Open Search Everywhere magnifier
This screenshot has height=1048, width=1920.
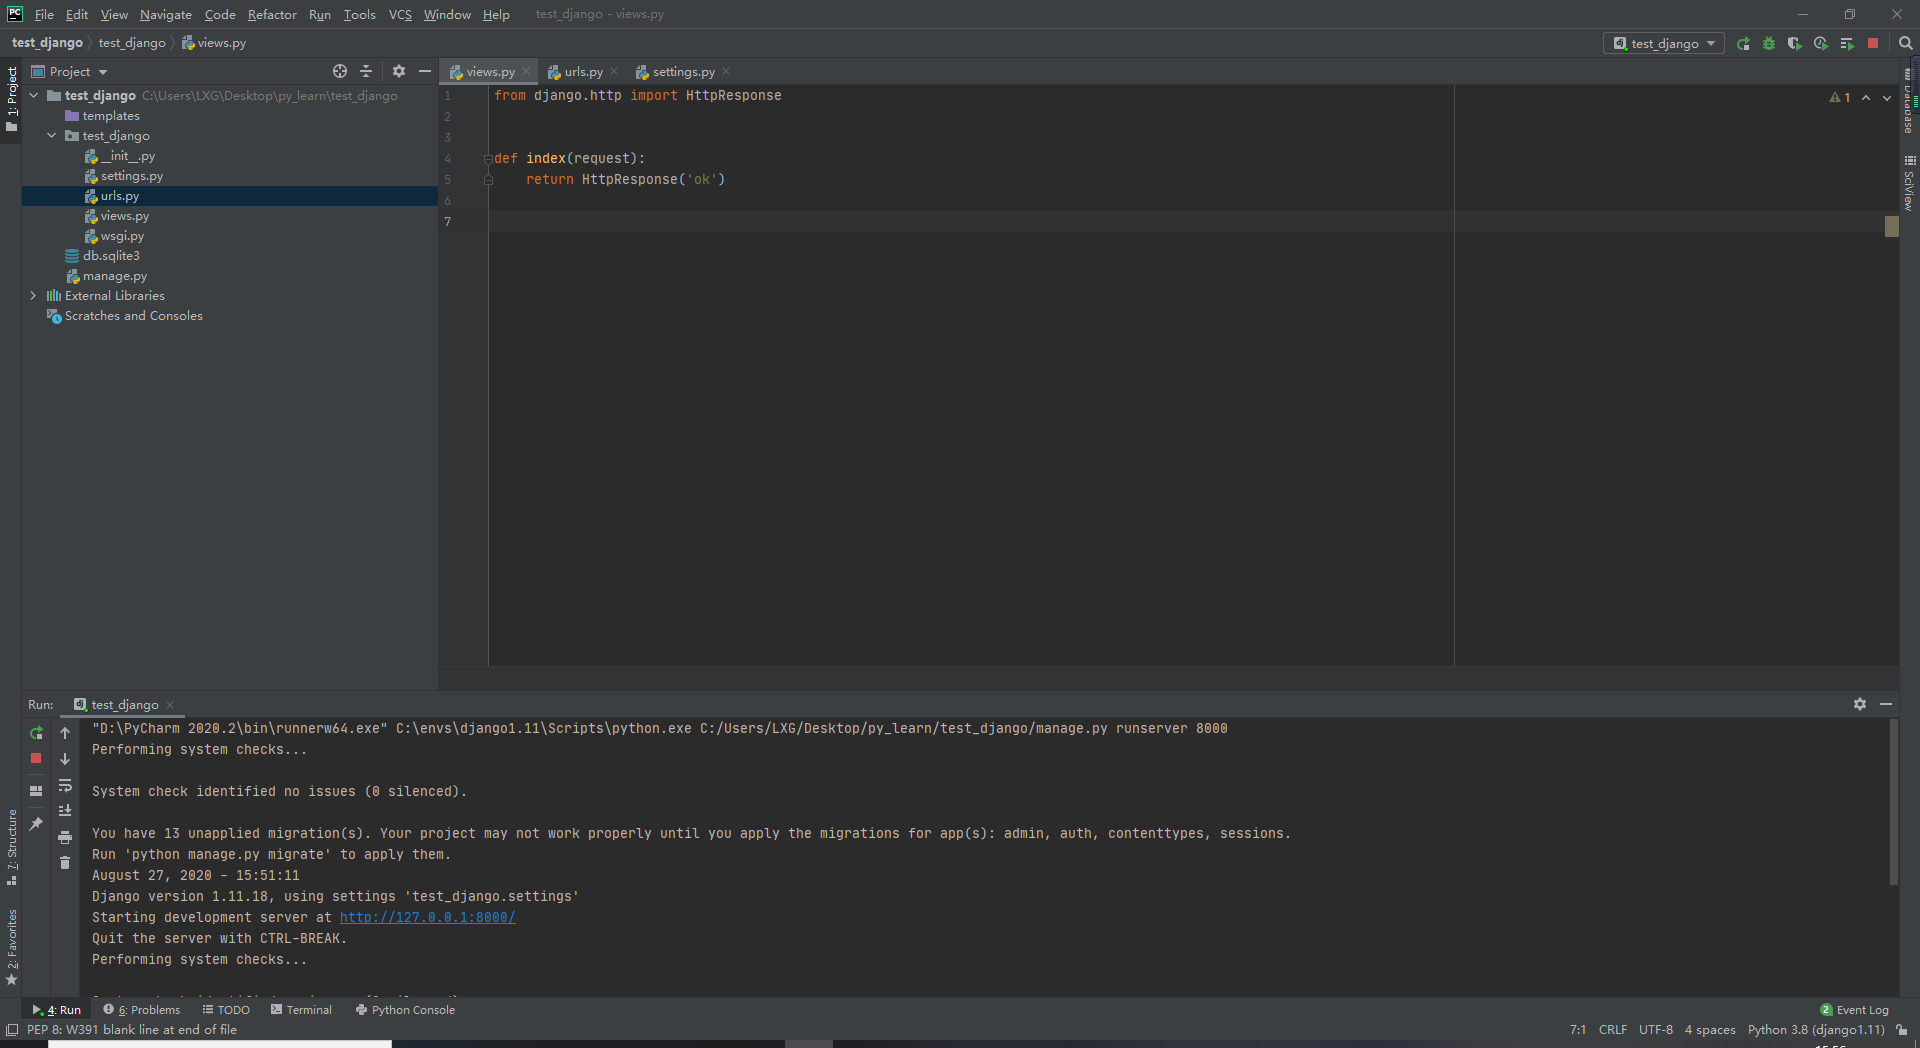[x=1905, y=43]
